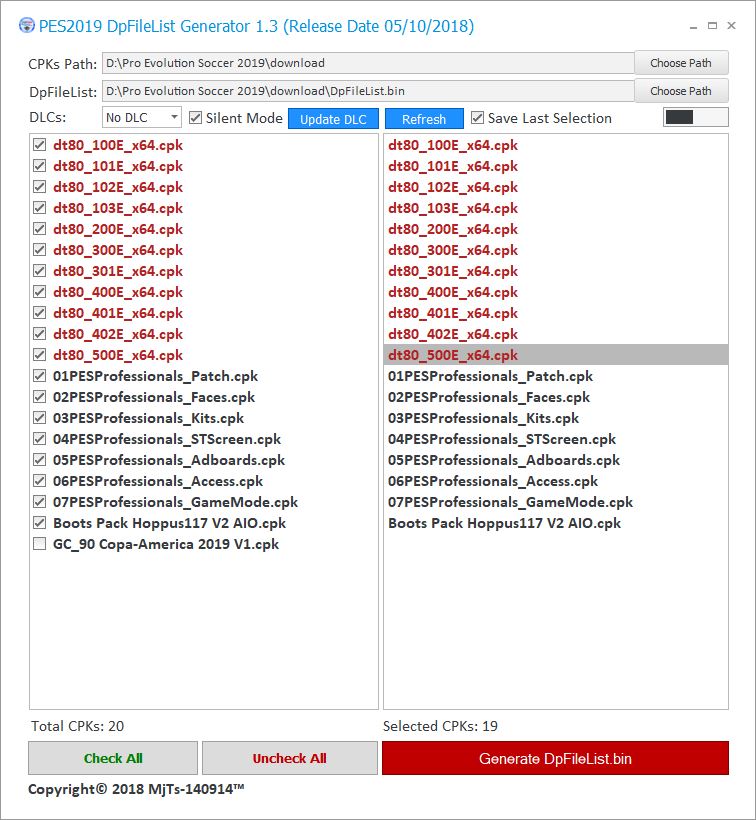Image resolution: width=756 pixels, height=820 pixels.
Task: Uncheck 05PESProfessionals_Adboards.cpk checkbox
Action: tap(40, 460)
